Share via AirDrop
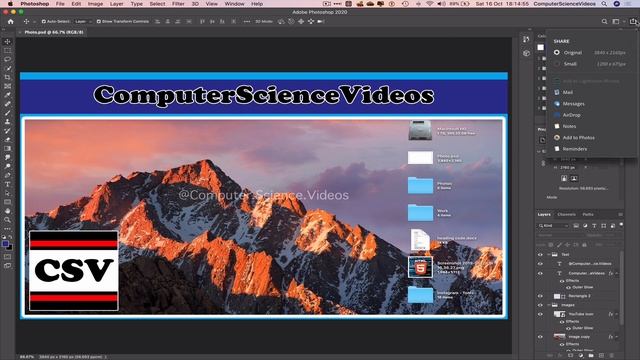 [571, 115]
